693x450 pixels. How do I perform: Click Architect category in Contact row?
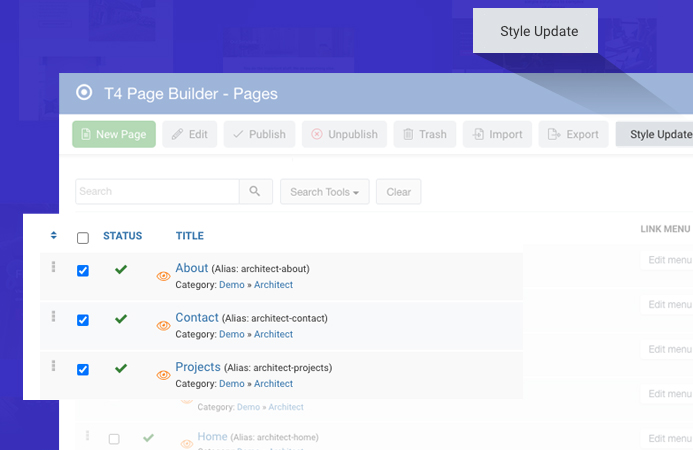(273, 334)
